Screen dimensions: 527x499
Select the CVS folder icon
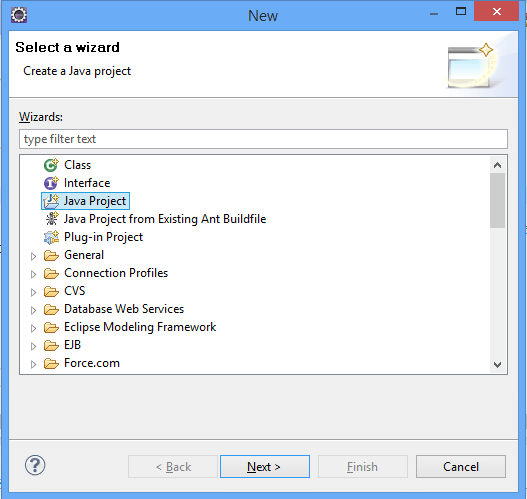pos(51,291)
